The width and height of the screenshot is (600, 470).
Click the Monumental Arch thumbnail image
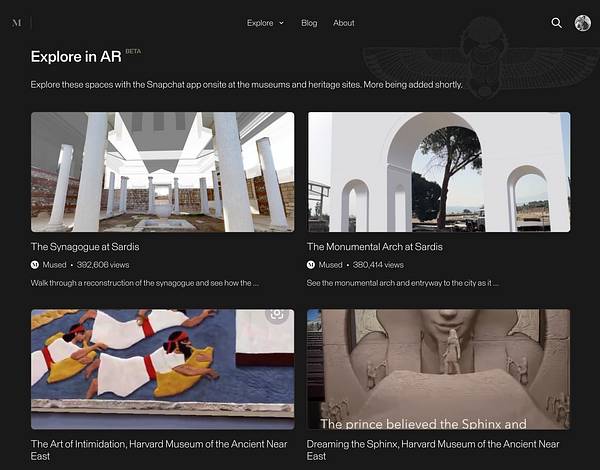click(439, 172)
